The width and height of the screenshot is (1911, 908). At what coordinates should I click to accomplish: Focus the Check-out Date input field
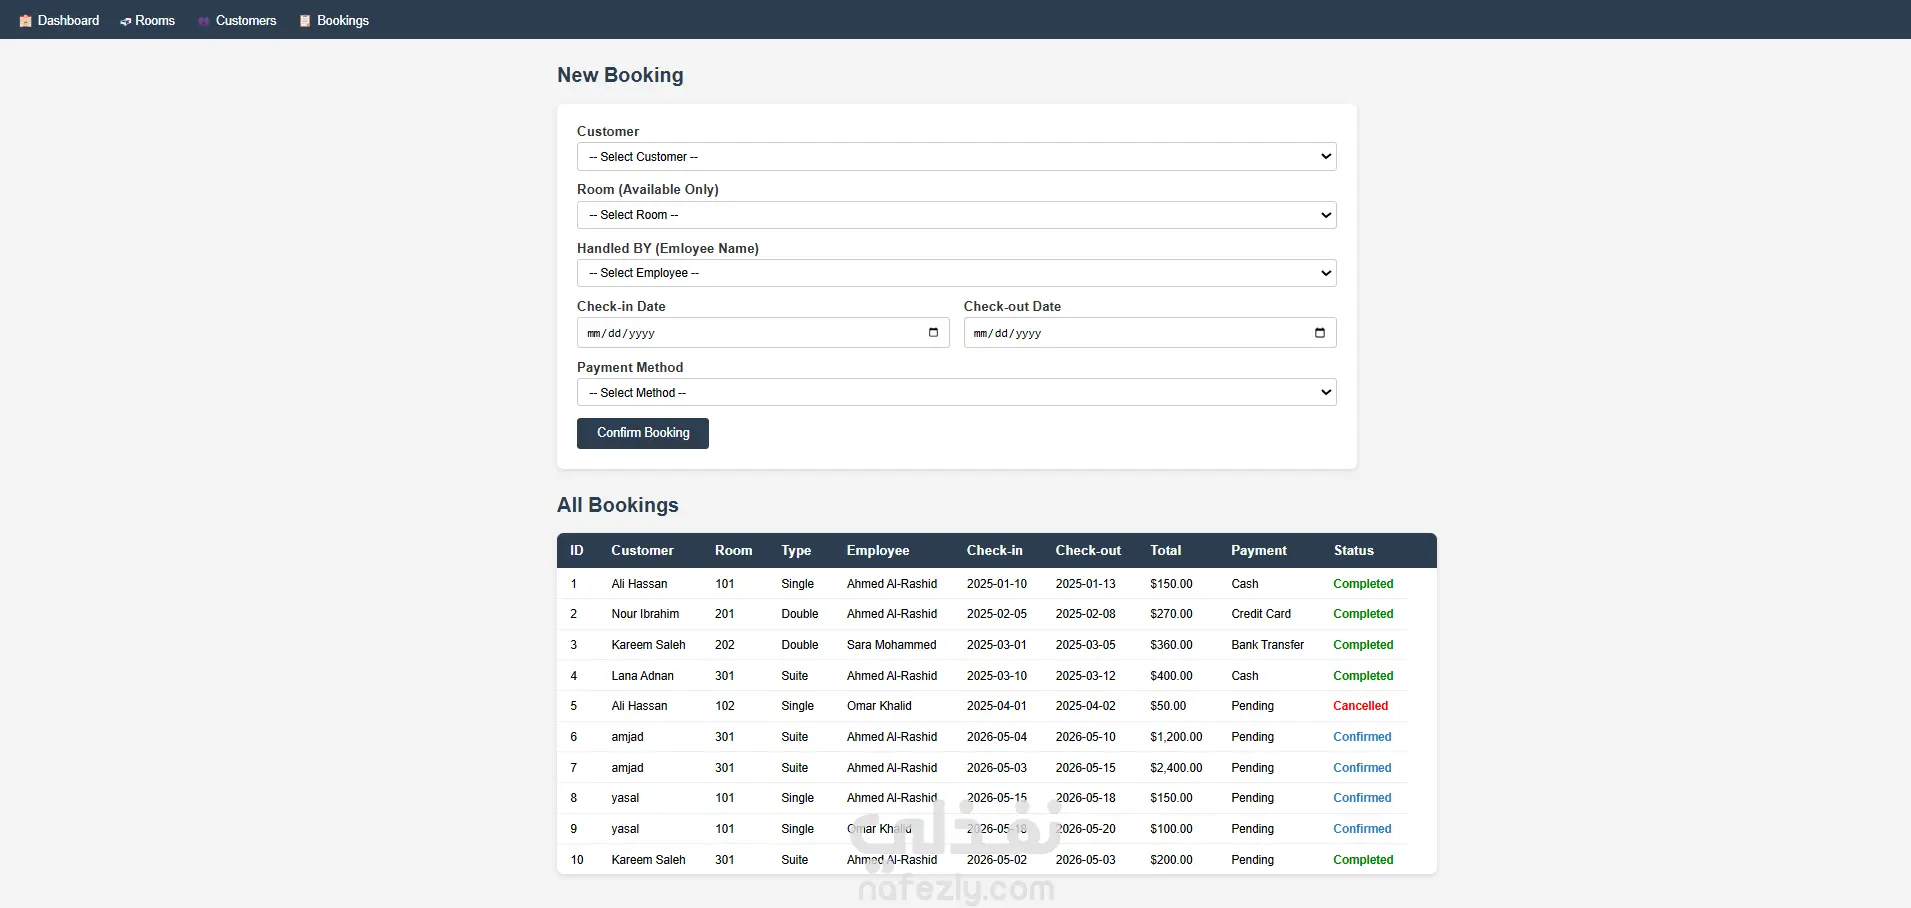point(1150,333)
